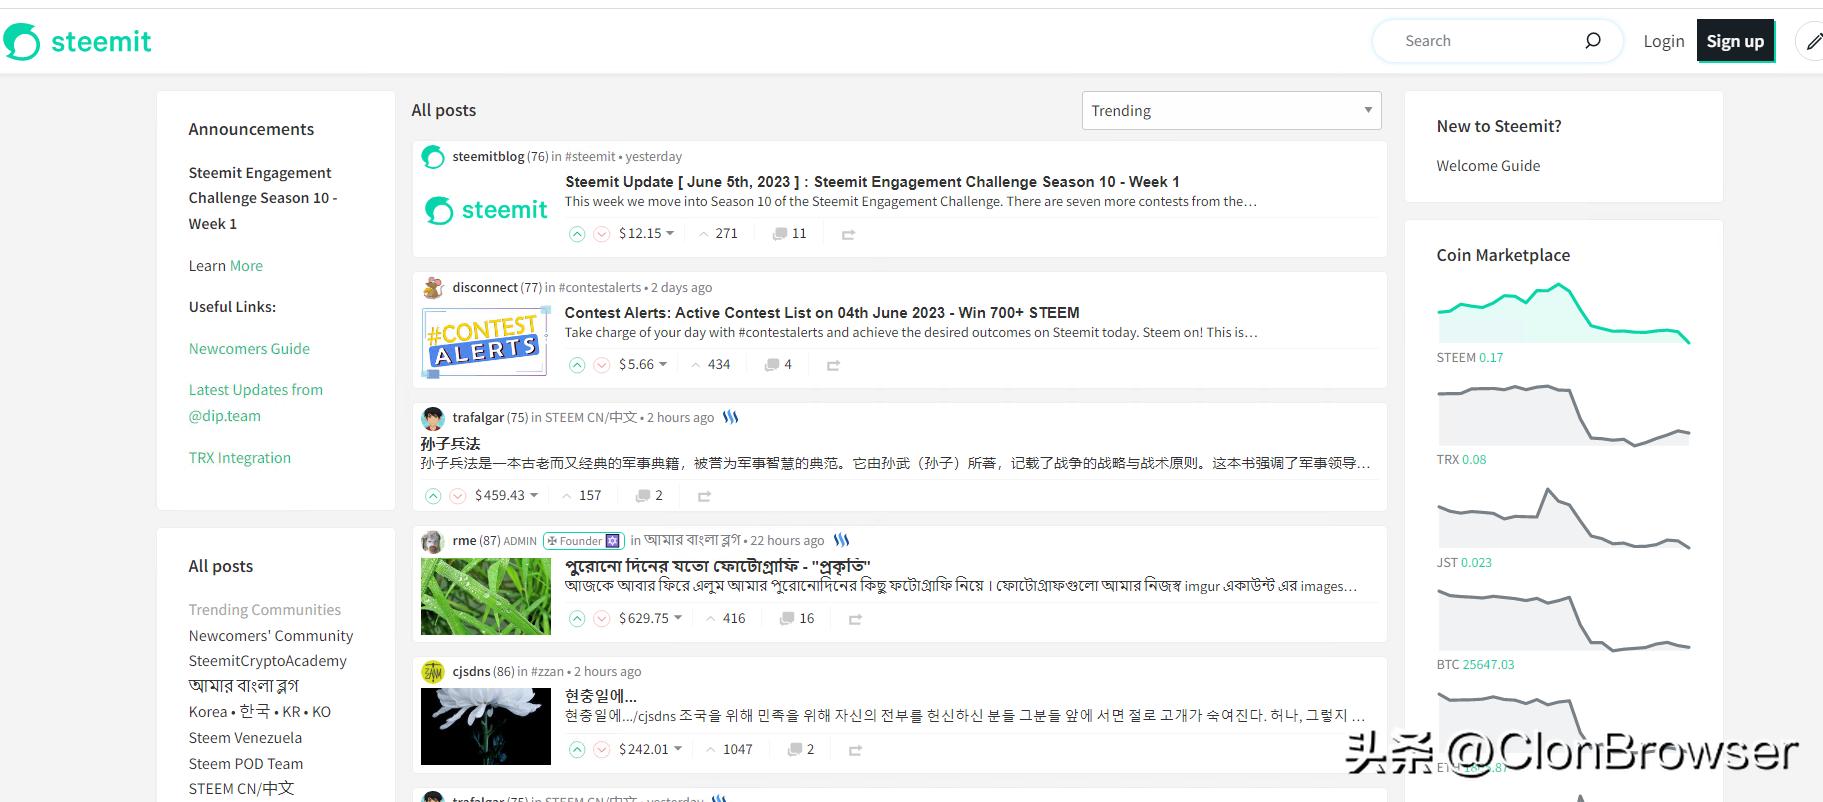Downvote the Contest Alerts post
The width and height of the screenshot is (1823, 802).
pos(601,365)
